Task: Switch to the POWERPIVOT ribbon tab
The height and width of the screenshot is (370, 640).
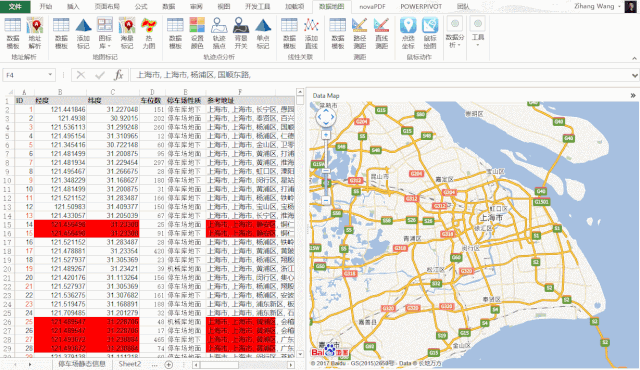Action: point(421,7)
